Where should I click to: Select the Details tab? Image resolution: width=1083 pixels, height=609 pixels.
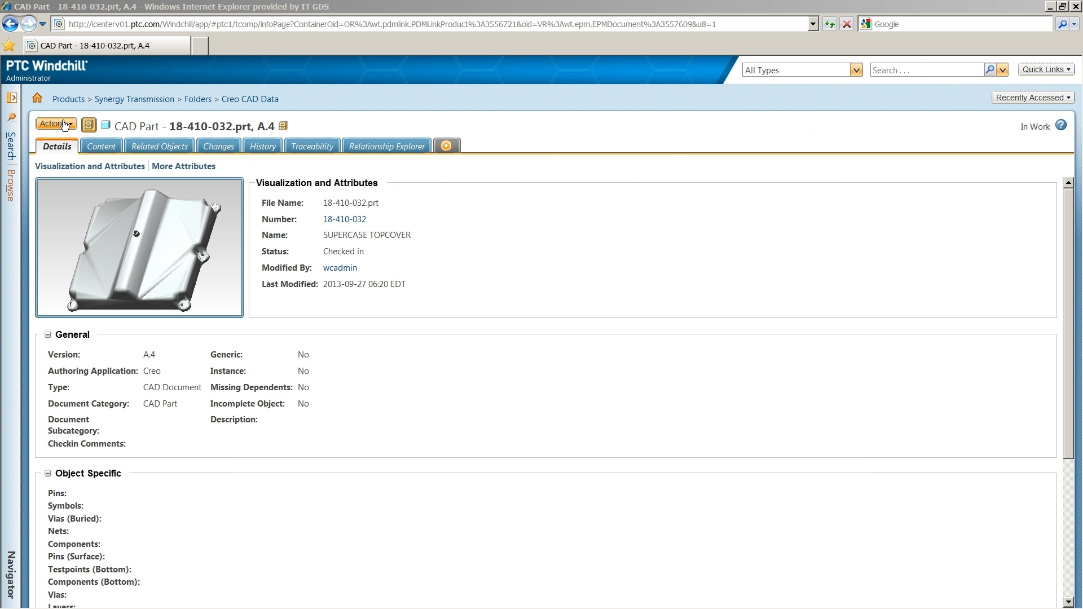57,146
